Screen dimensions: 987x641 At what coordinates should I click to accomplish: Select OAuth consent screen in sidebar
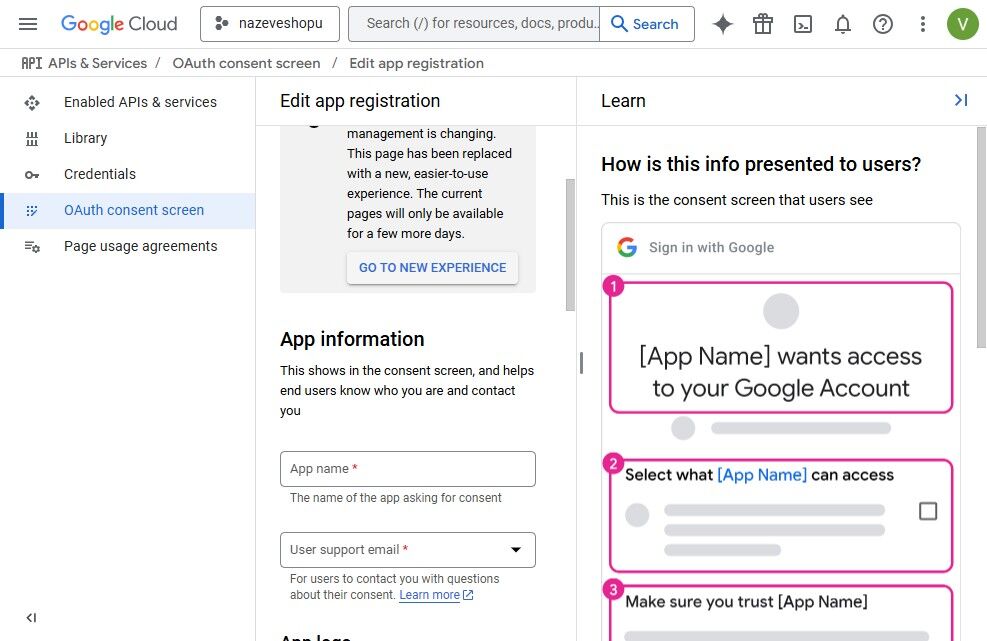[128, 210]
